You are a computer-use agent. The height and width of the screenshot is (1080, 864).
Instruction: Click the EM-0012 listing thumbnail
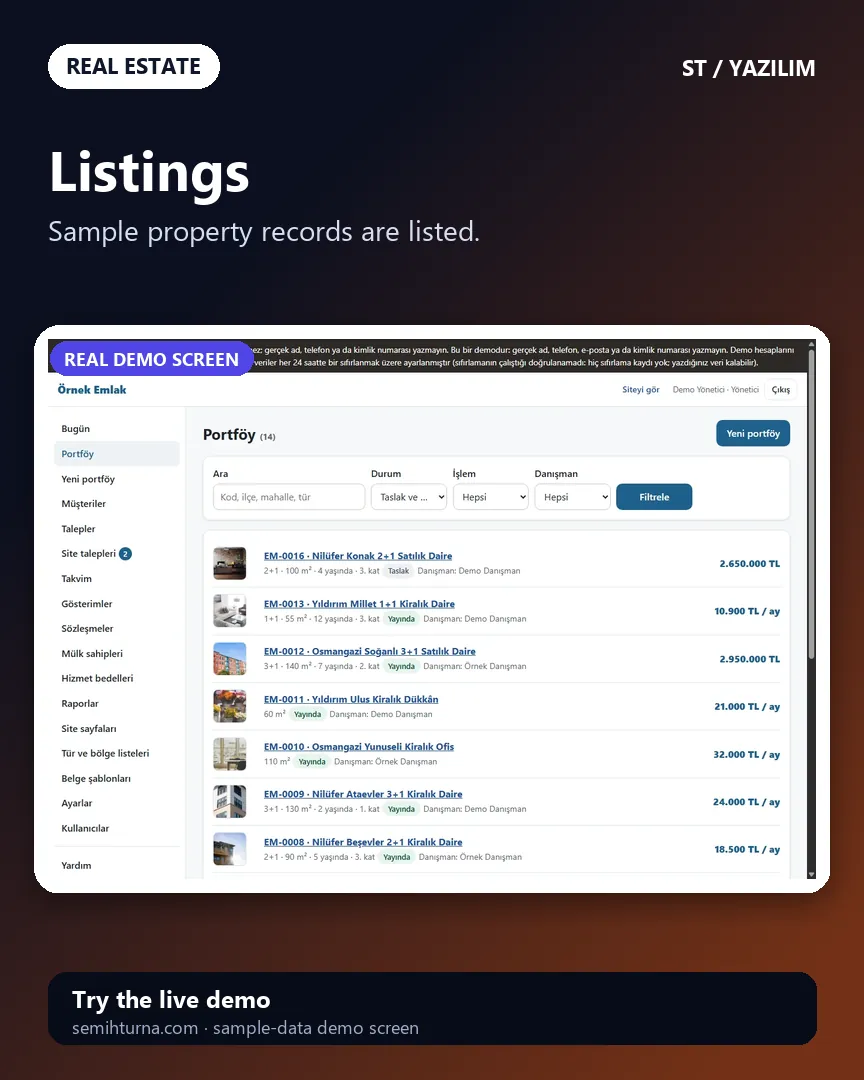[x=229, y=658]
